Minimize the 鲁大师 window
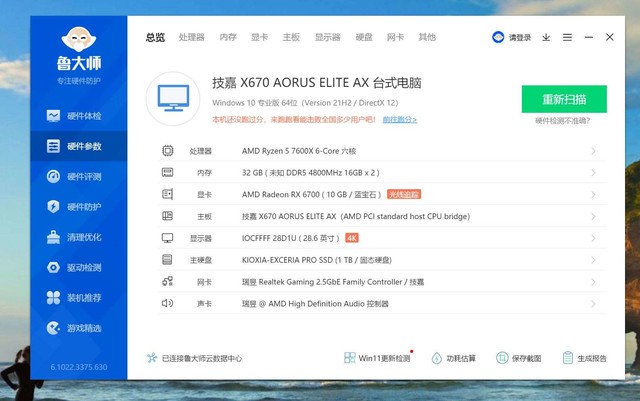This screenshot has width=640, height=401. point(589,37)
